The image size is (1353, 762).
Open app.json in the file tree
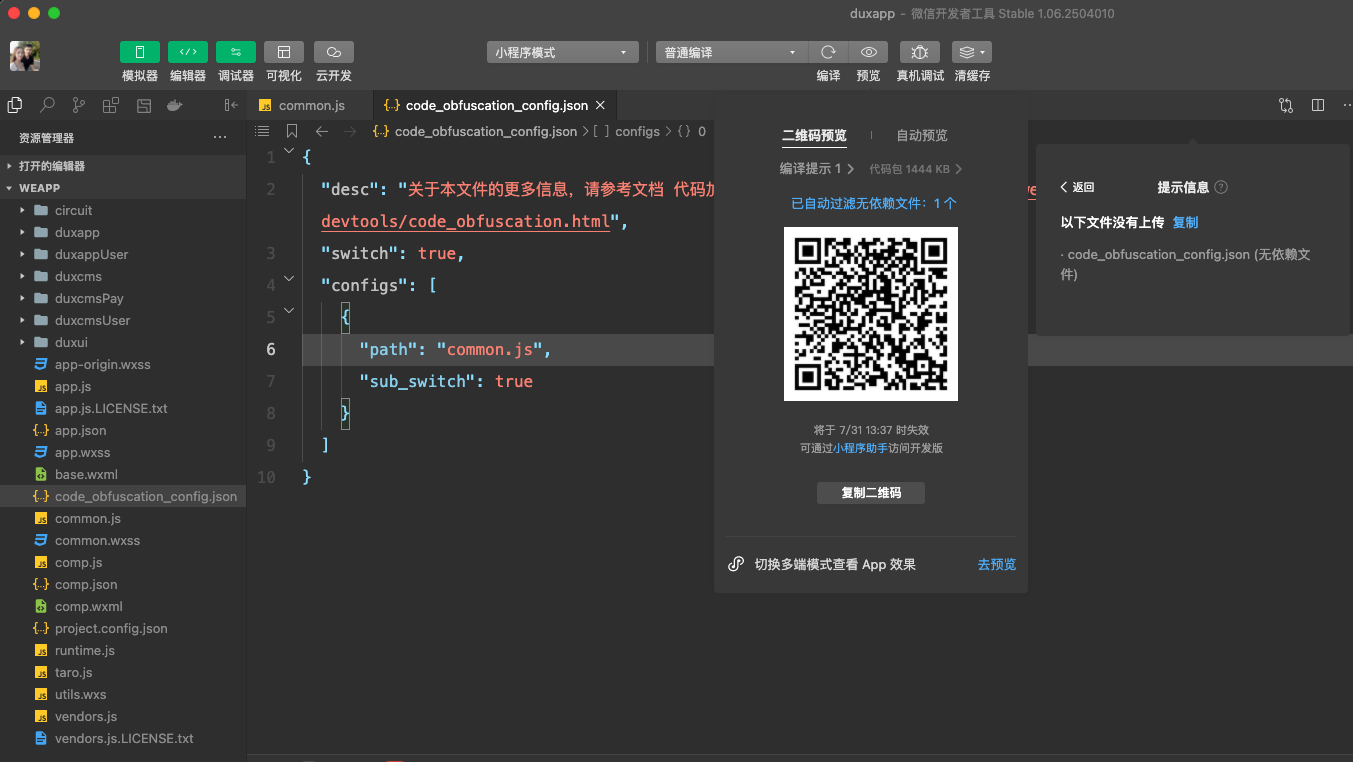123,430
